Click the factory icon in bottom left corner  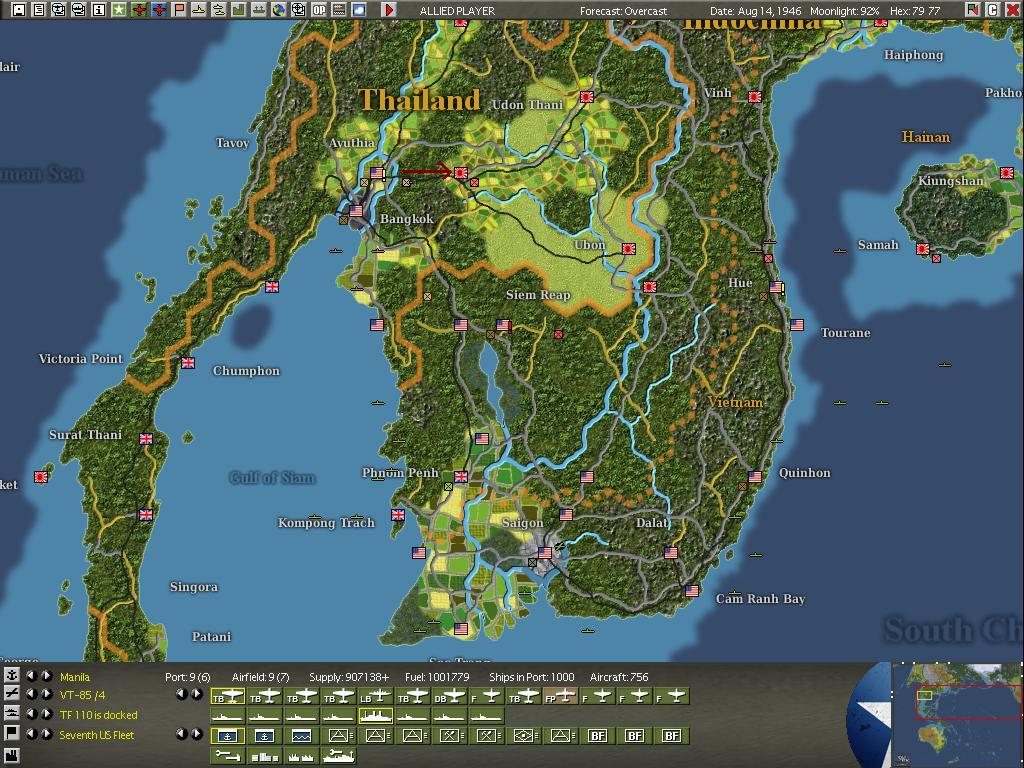coord(12,756)
